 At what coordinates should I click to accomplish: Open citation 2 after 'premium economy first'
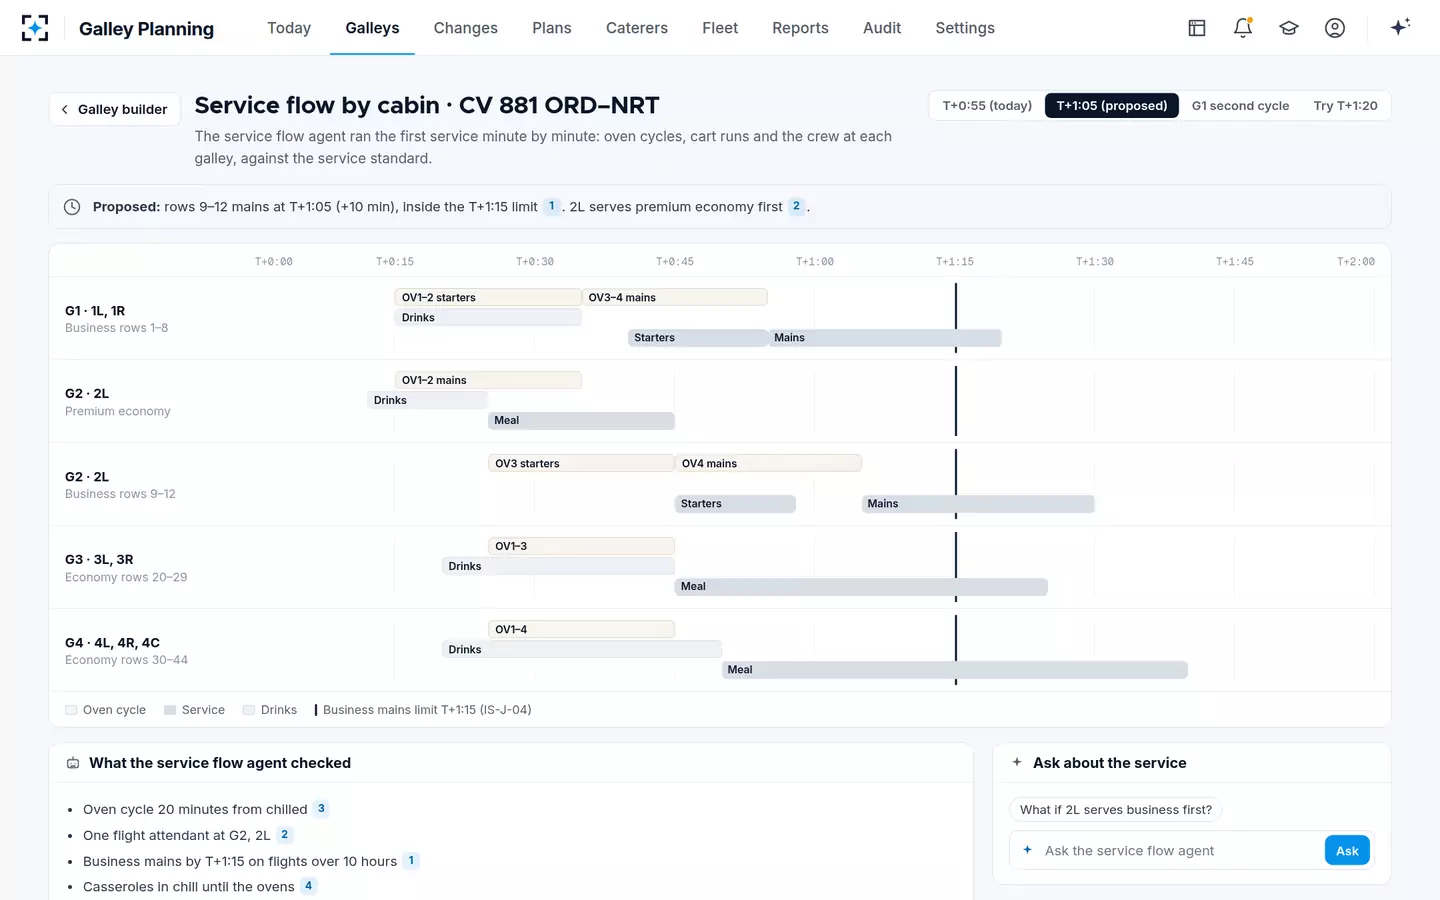coord(796,206)
